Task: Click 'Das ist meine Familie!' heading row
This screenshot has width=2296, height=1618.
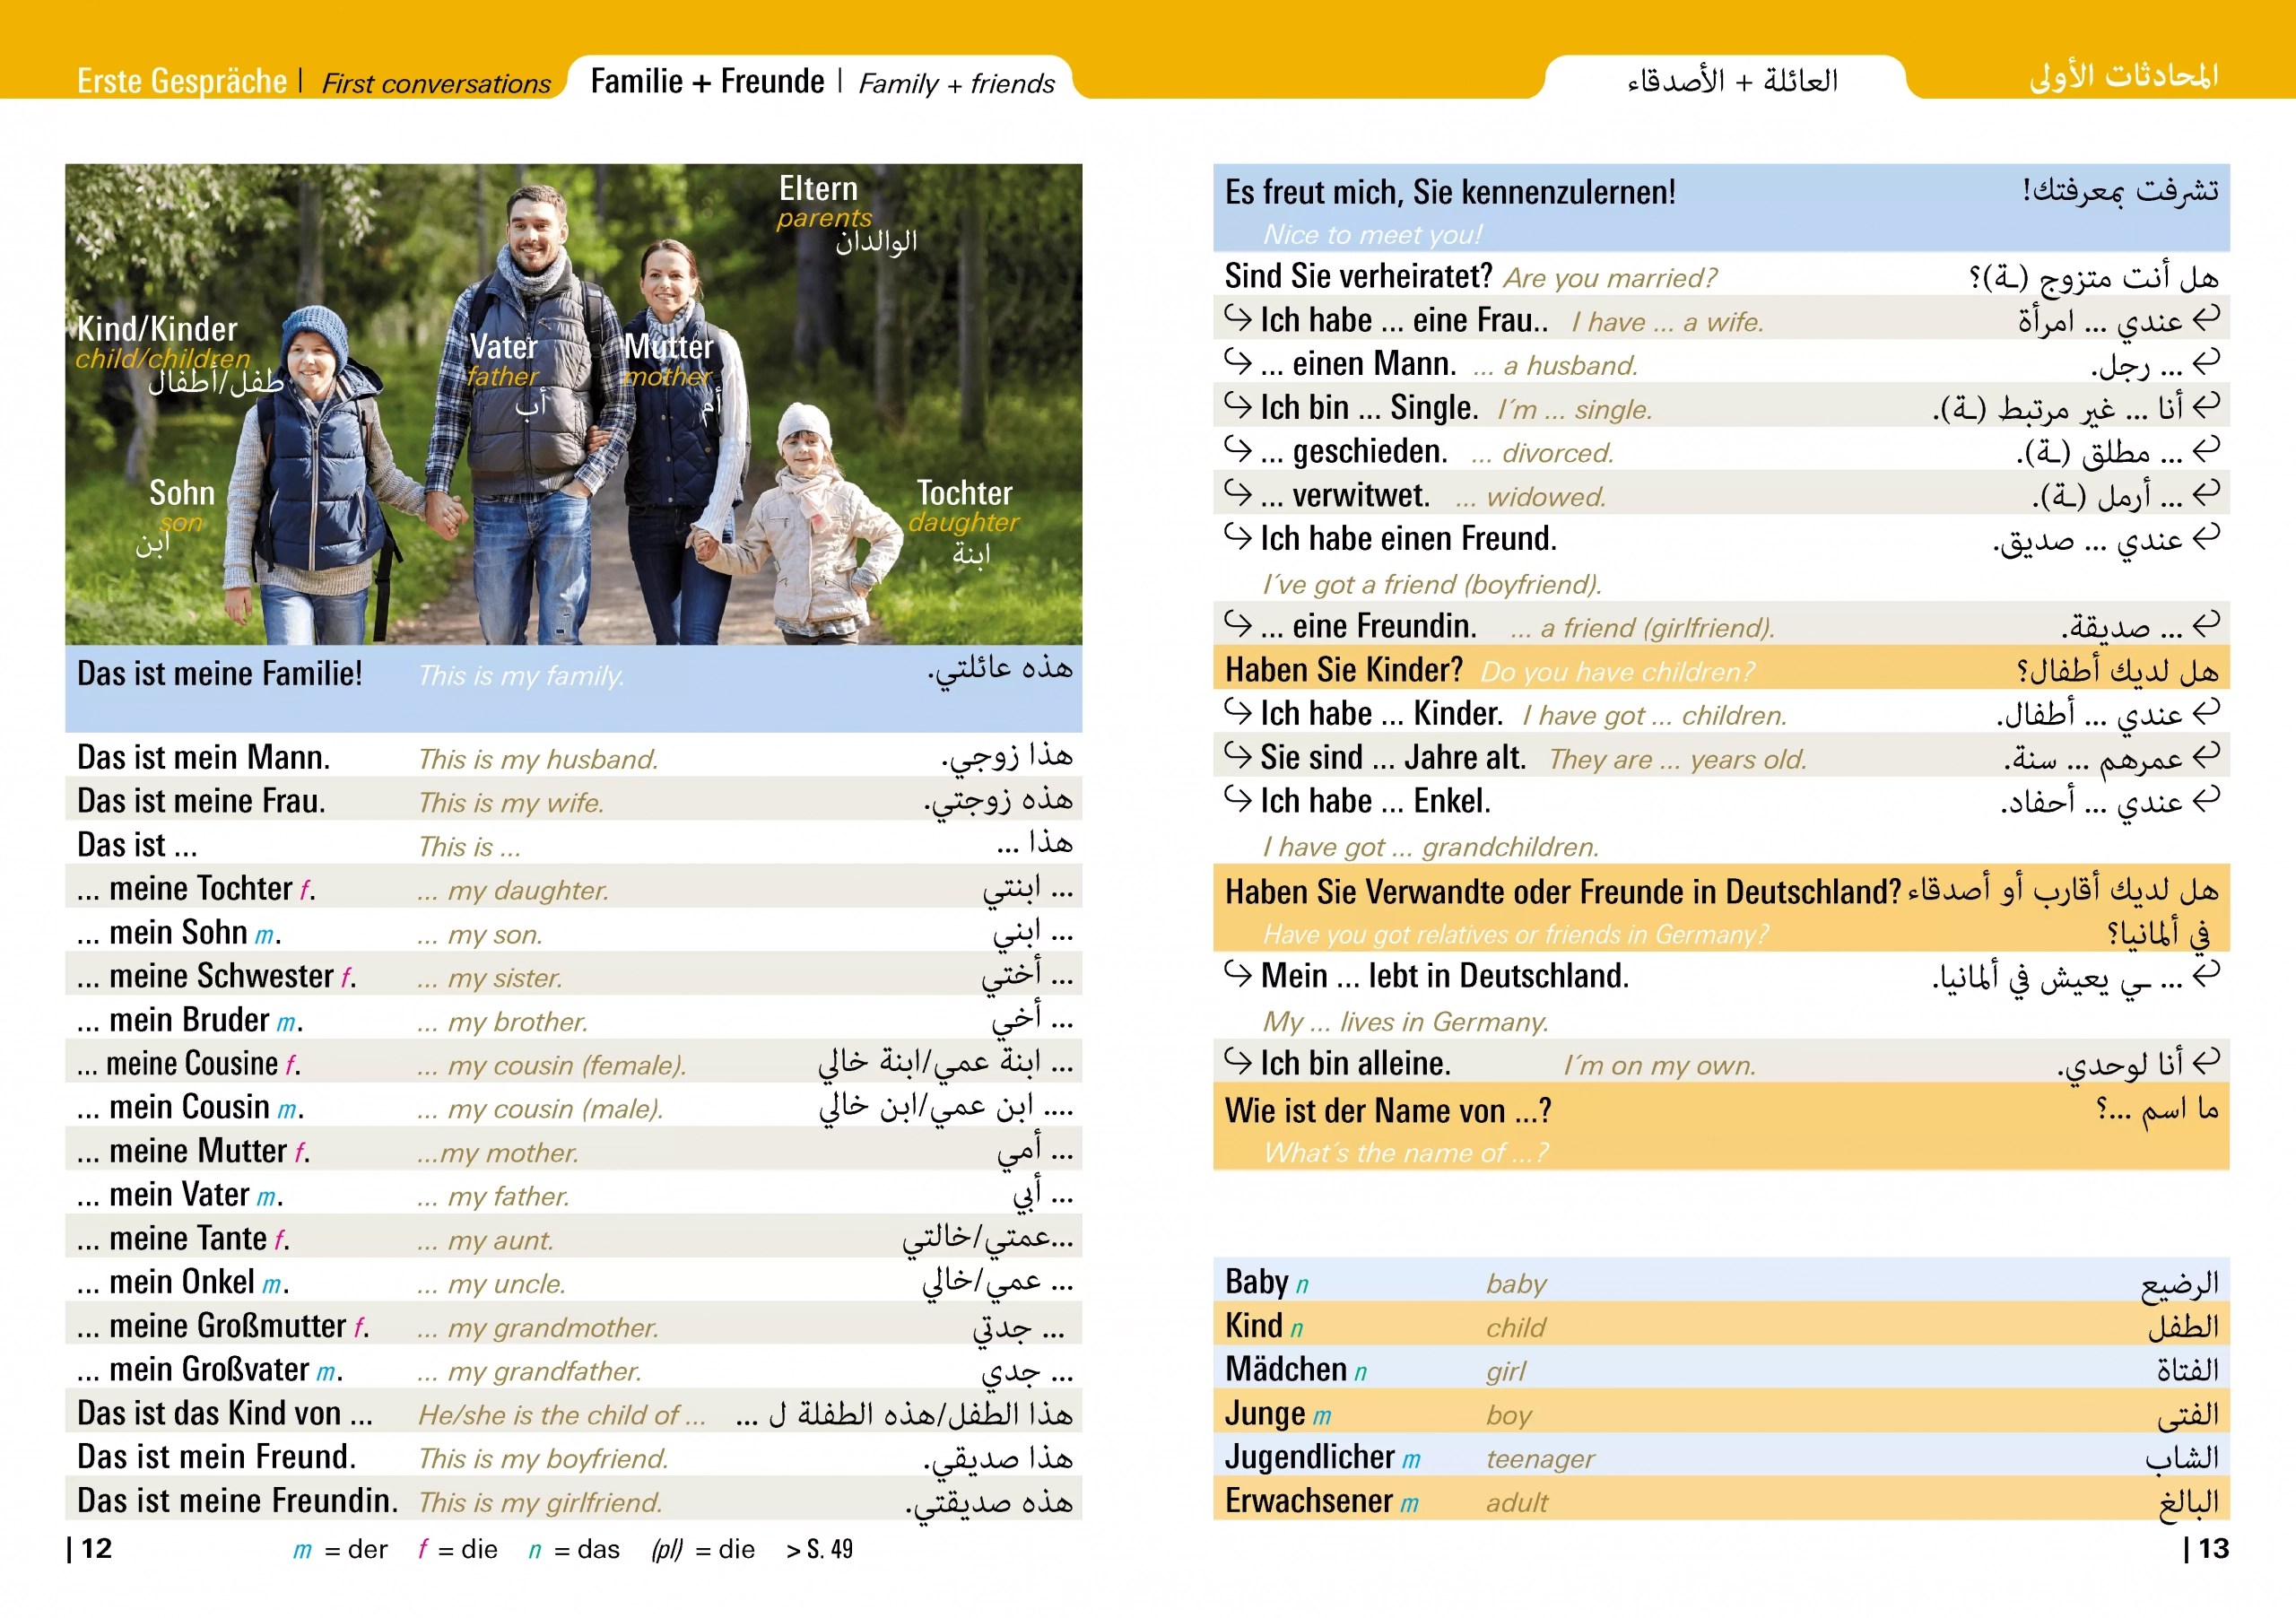Action: 220,674
